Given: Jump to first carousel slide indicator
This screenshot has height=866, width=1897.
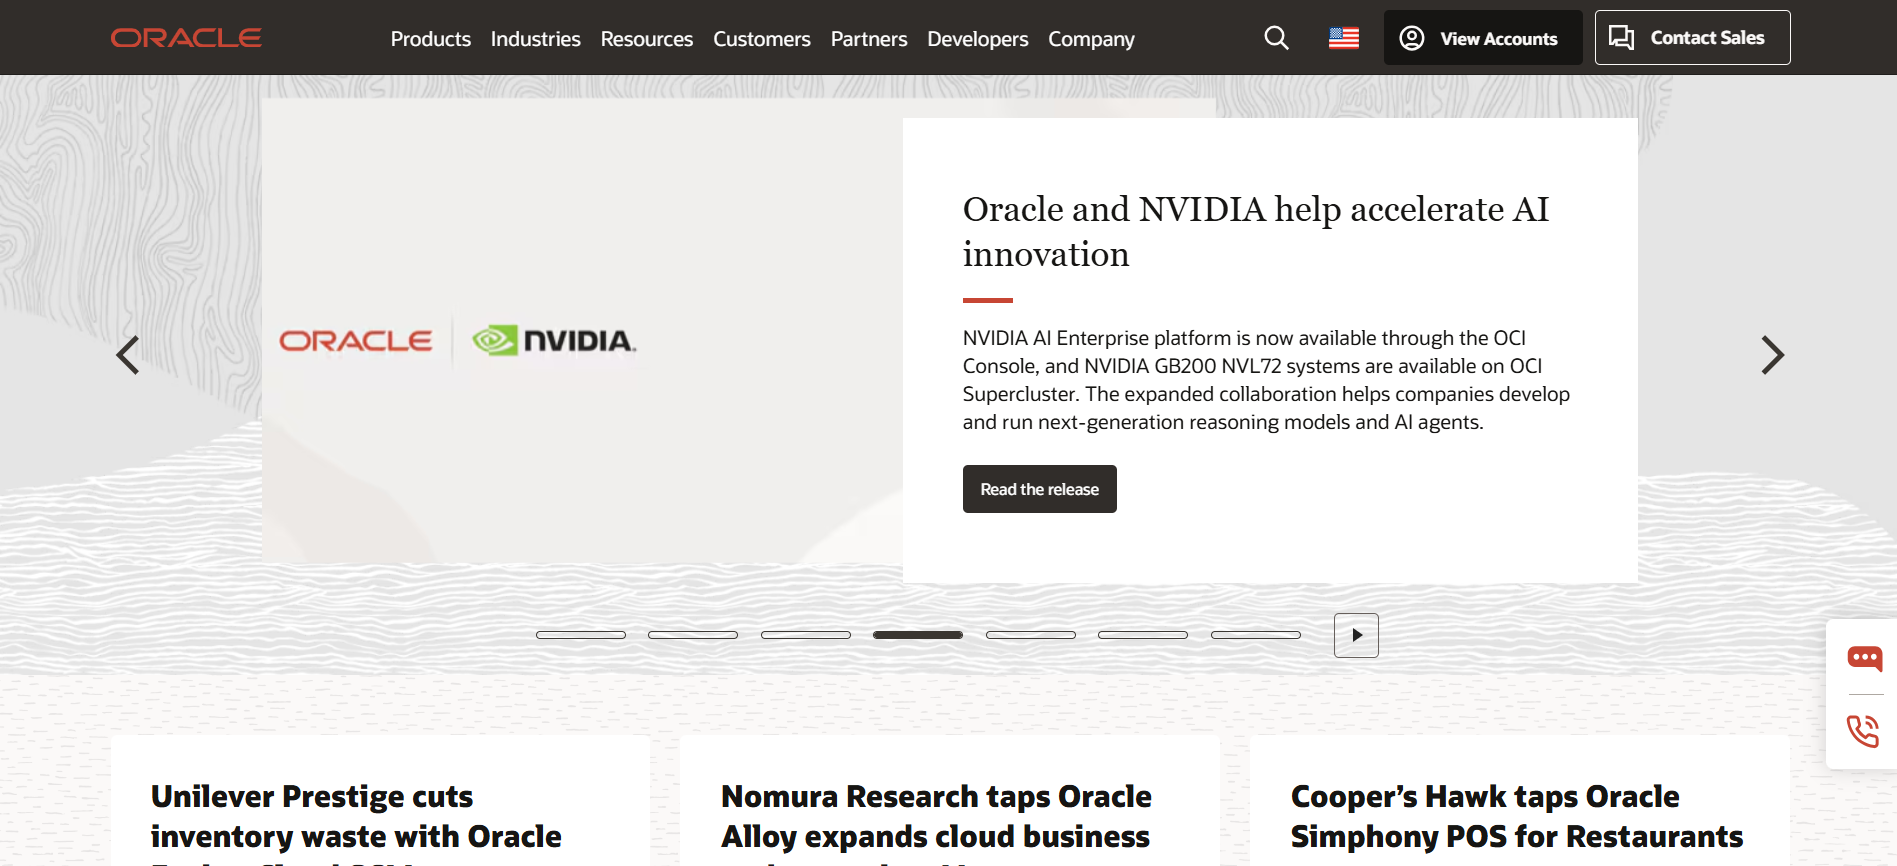Looking at the screenshot, I should [x=581, y=635].
